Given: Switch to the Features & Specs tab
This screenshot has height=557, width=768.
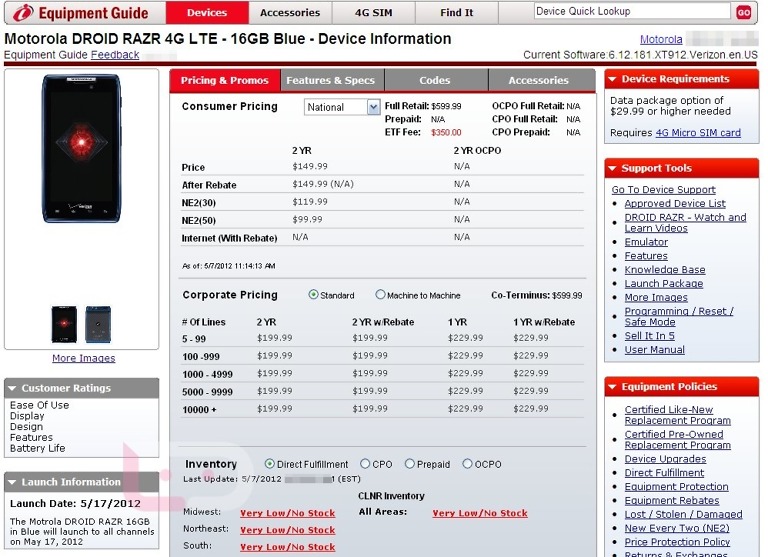Looking at the screenshot, I should click(x=330, y=81).
